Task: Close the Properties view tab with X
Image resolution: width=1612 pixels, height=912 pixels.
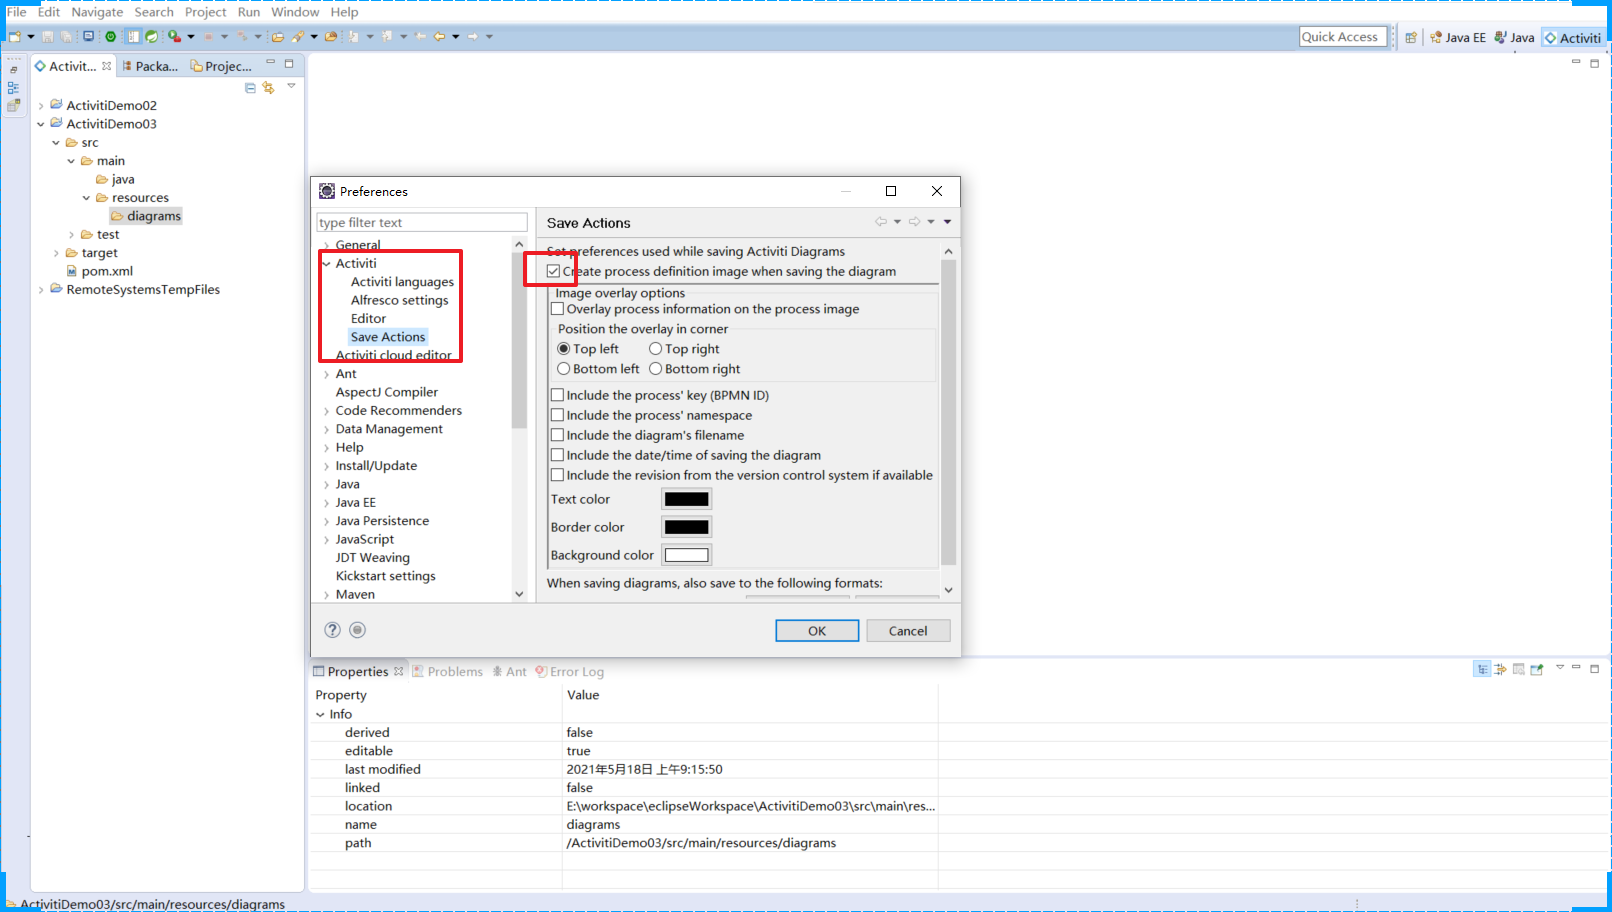Action: (x=399, y=671)
